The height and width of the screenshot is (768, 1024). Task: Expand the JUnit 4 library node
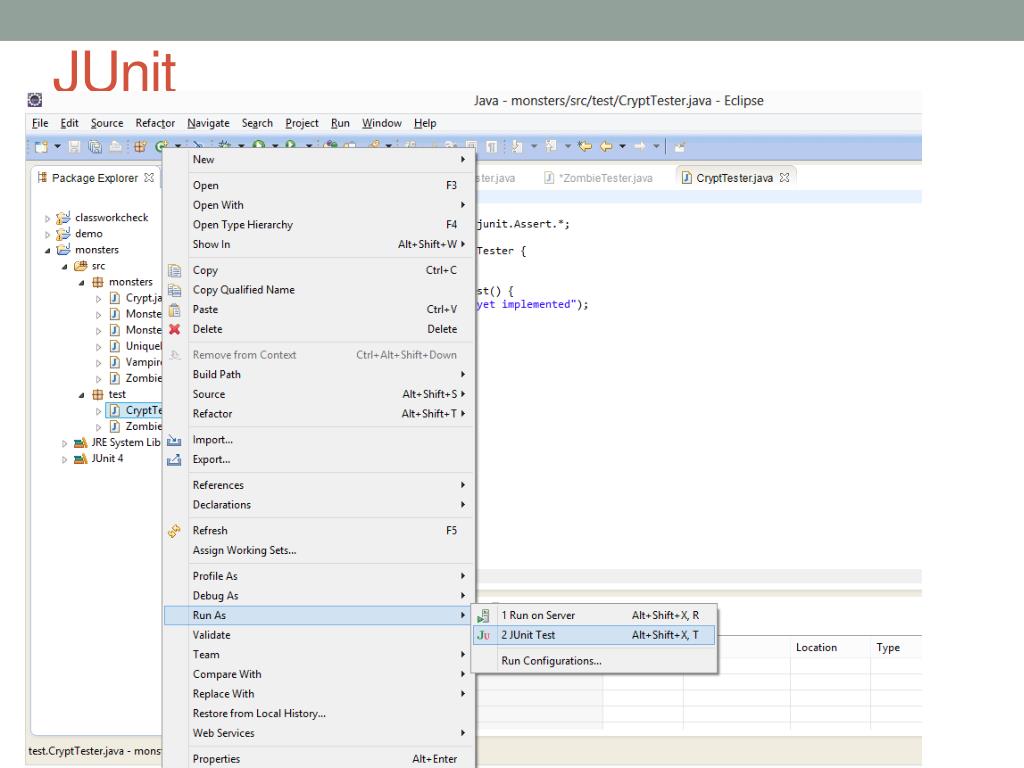[x=64, y=460]
